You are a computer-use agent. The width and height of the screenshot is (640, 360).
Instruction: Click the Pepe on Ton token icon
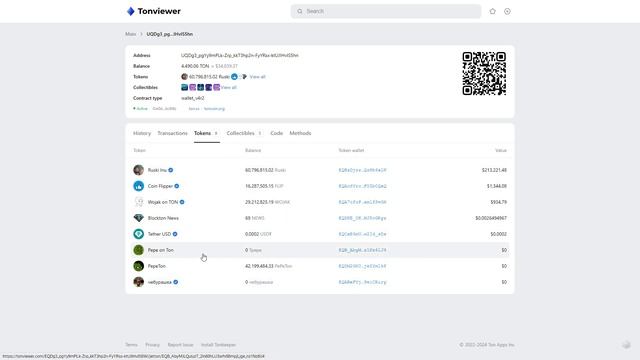tap(138, 250)
